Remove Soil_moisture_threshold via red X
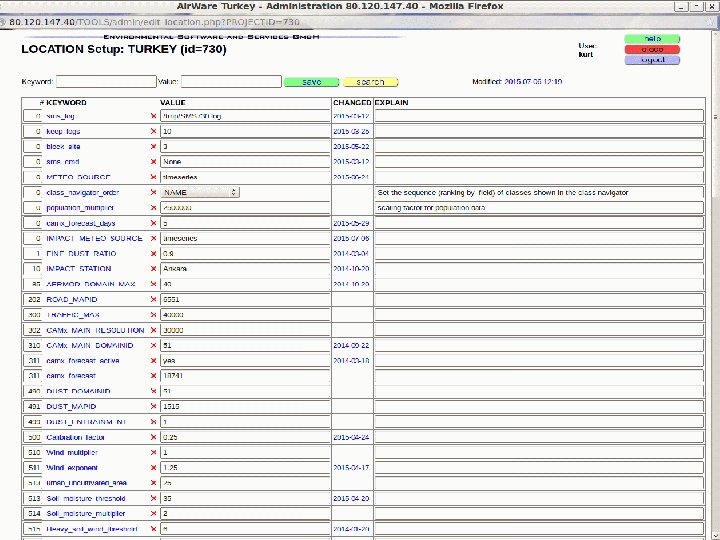720x540 pixels. click(x=153, y=498)
